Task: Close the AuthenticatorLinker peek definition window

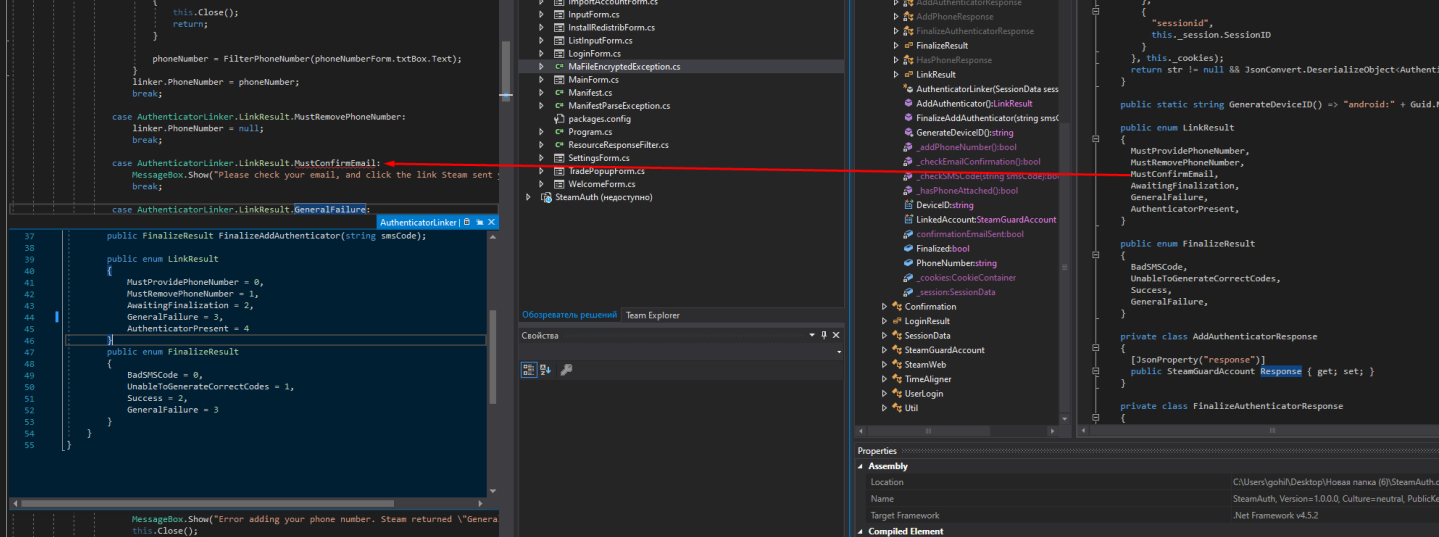Action: click(x=491, y=222)
